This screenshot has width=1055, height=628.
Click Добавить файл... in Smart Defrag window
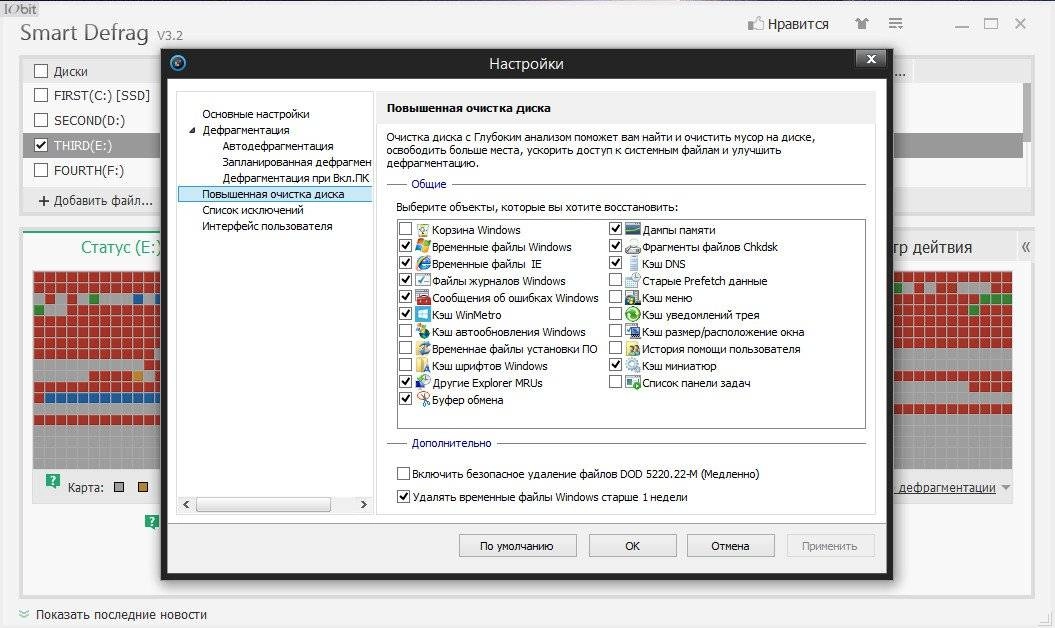[x=96, y=201]
